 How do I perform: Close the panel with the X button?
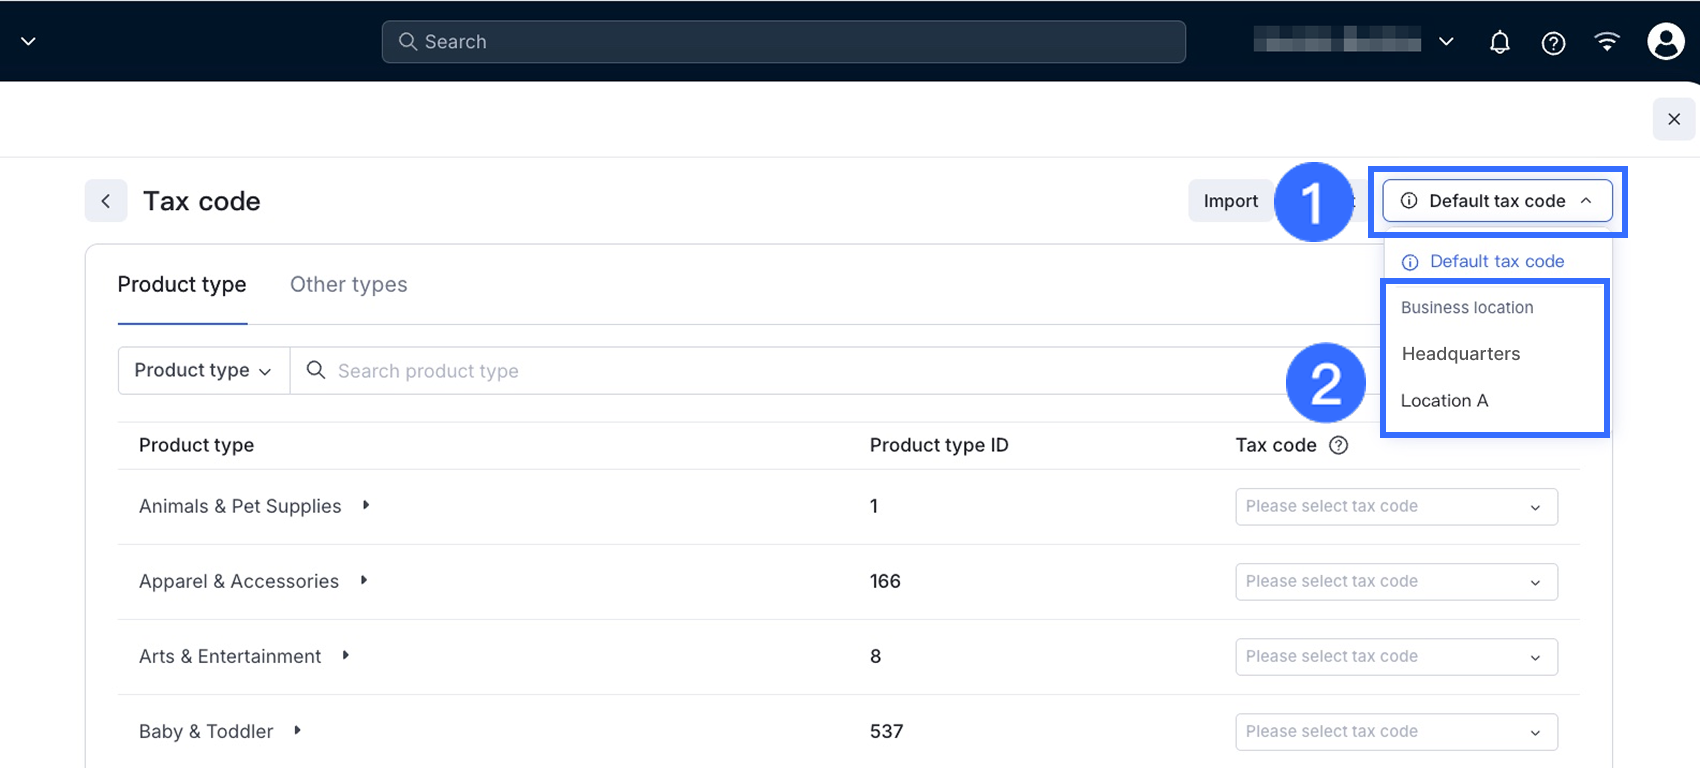click(x=1673, y=119)
